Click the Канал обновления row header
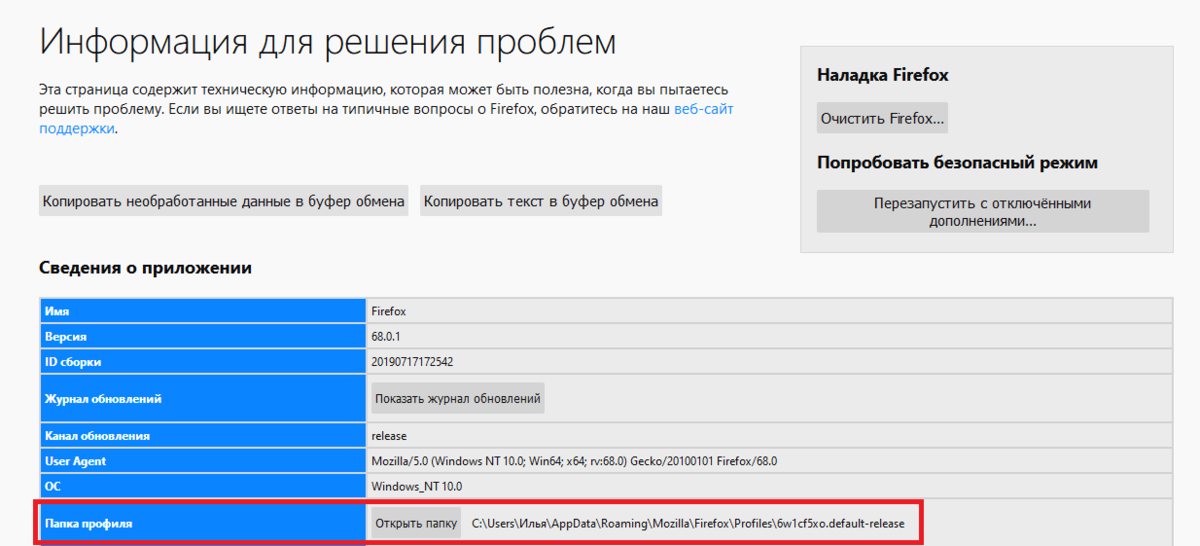This screenshot has width=1200, height=546. coord(203,436)
